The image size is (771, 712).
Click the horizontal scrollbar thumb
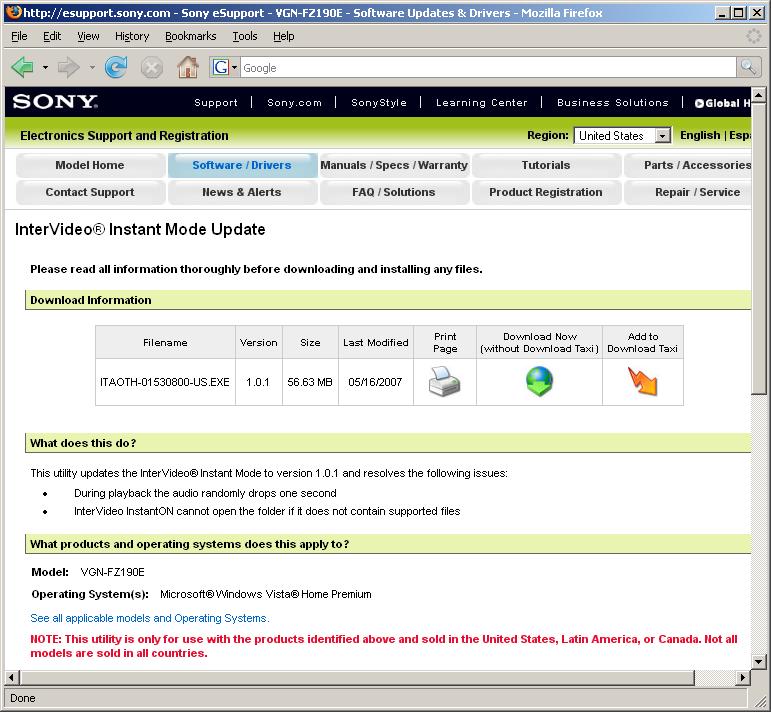coord(357,678)
